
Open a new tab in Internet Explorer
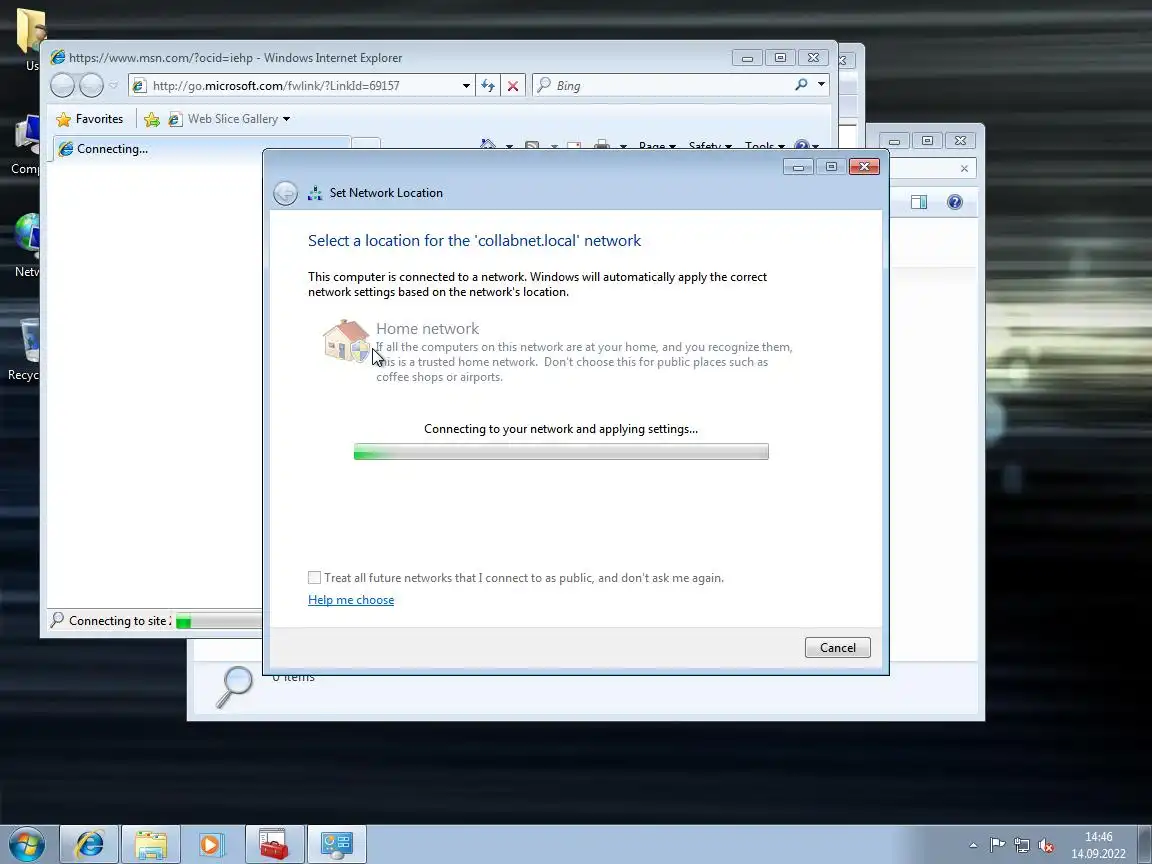click(366, 144)
